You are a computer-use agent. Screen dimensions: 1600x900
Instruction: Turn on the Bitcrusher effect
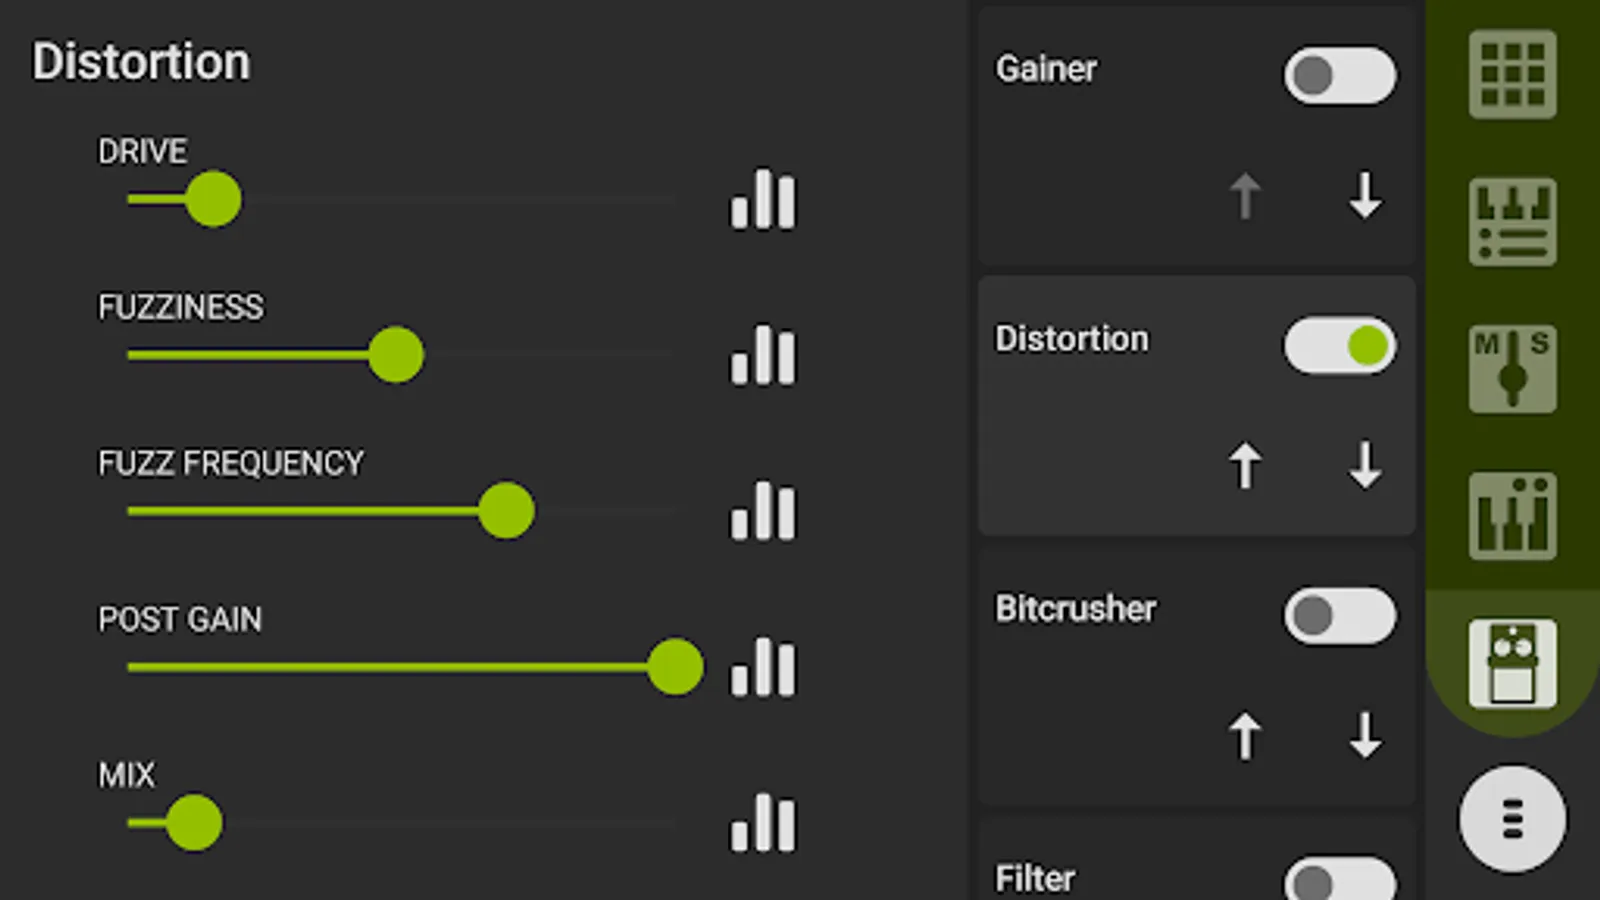(1339, 616)
